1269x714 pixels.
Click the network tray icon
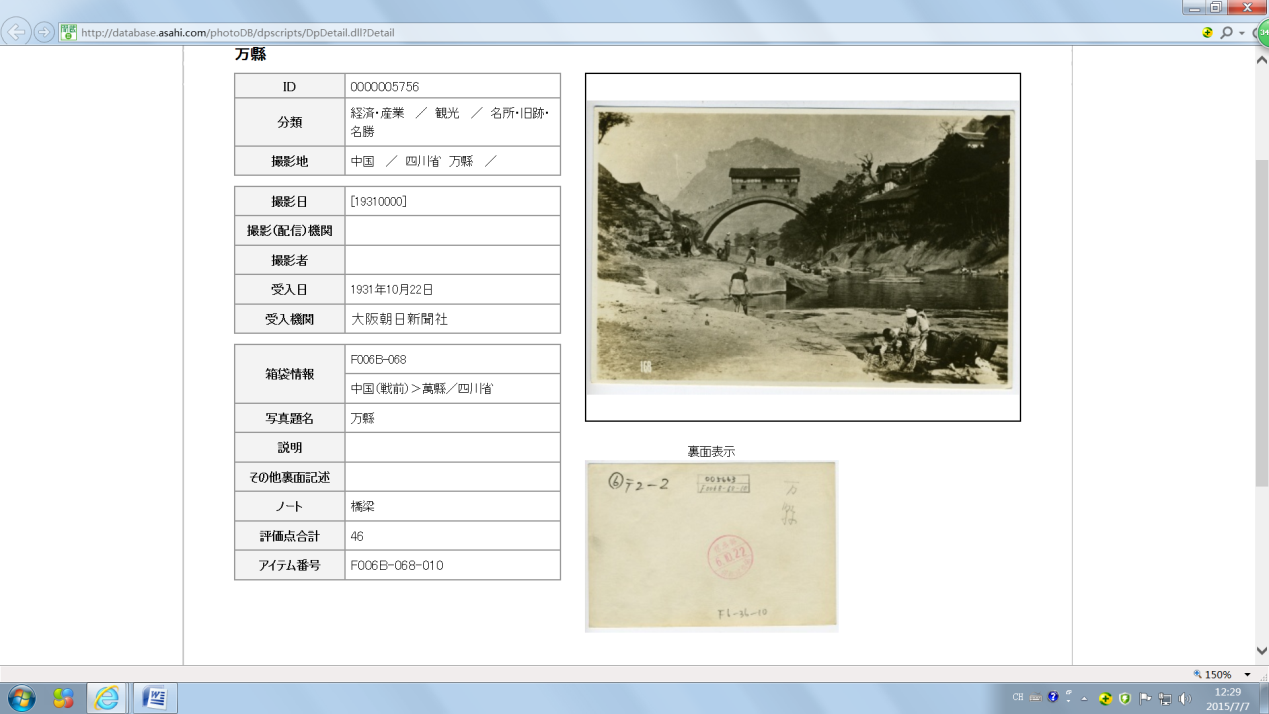[x=1165, y=698]
